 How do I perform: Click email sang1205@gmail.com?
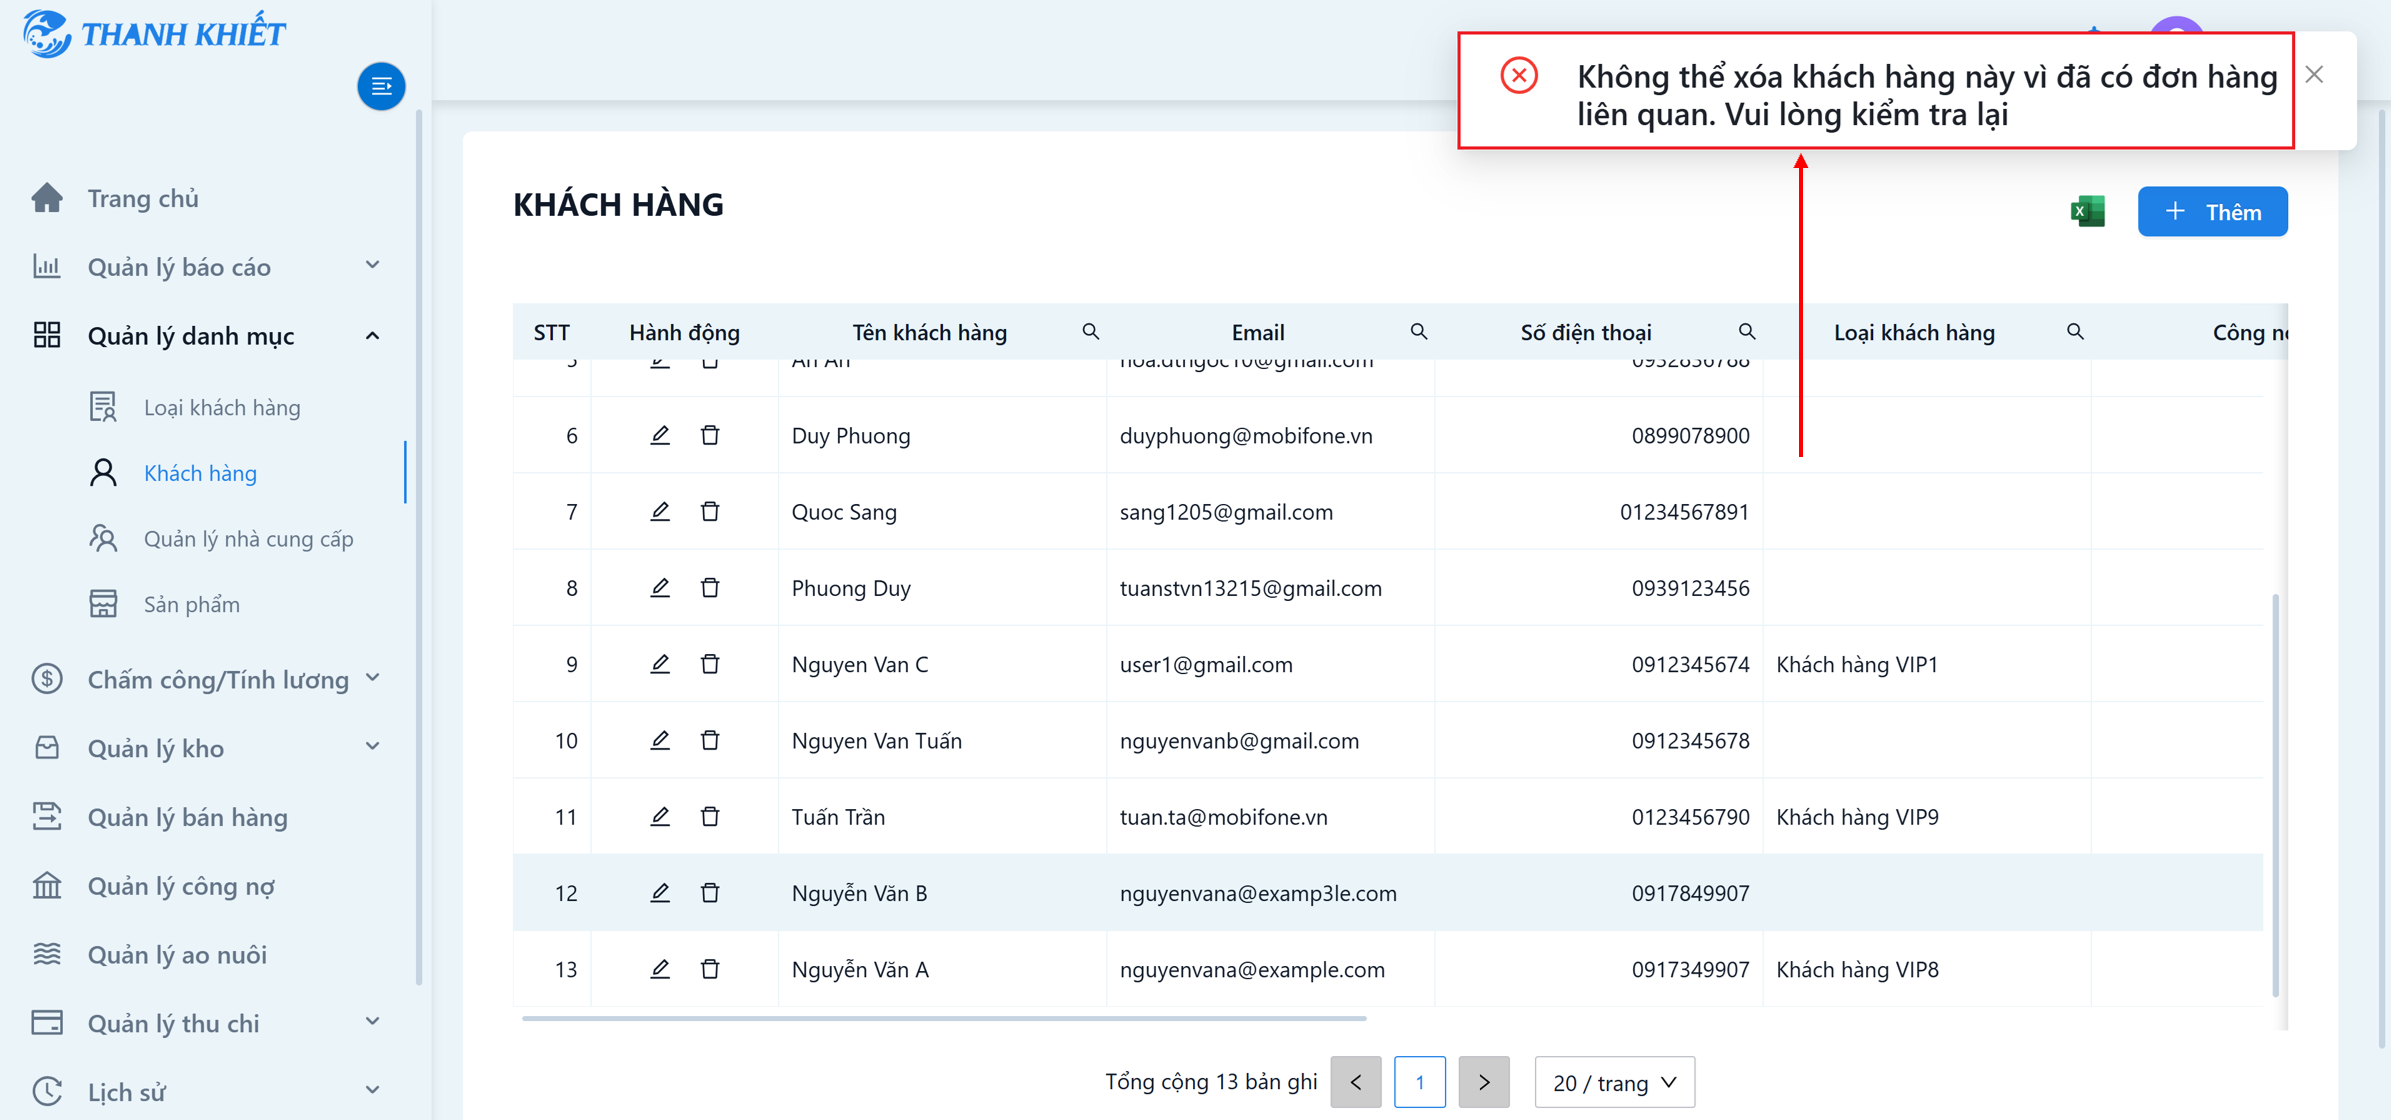(1226, 511)
